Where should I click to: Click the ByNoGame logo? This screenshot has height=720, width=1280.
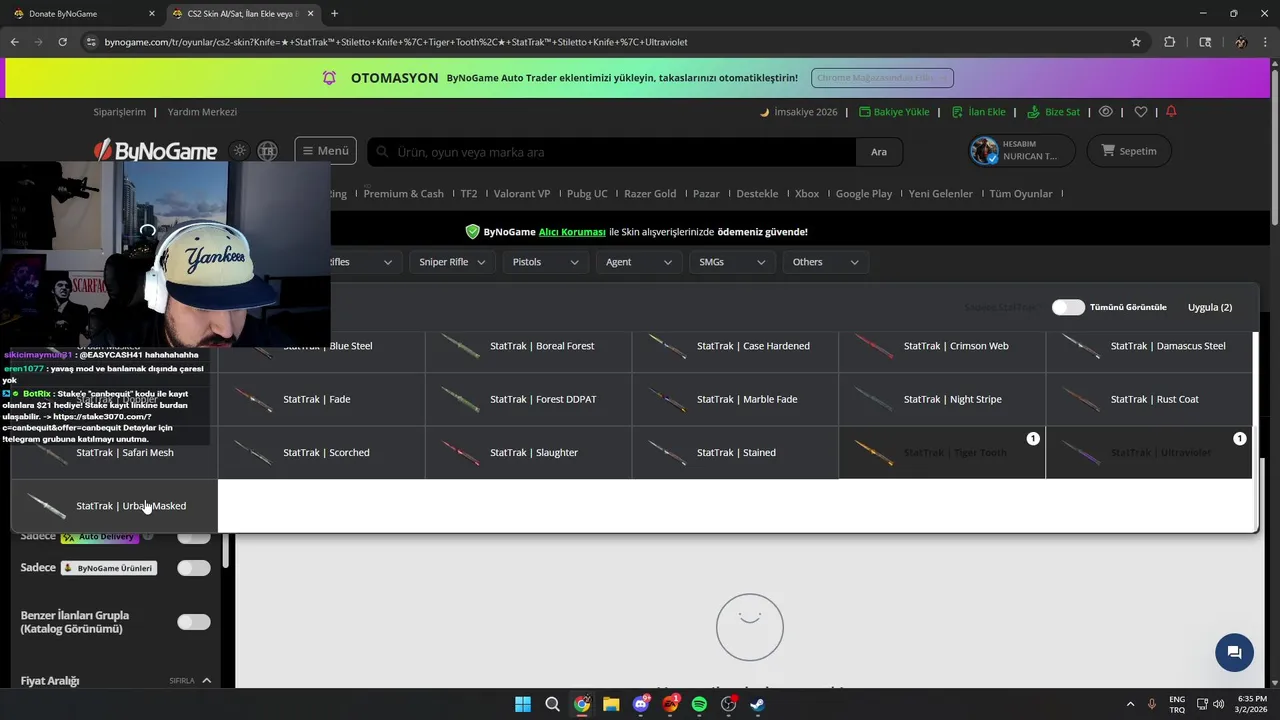click(155, 151)
